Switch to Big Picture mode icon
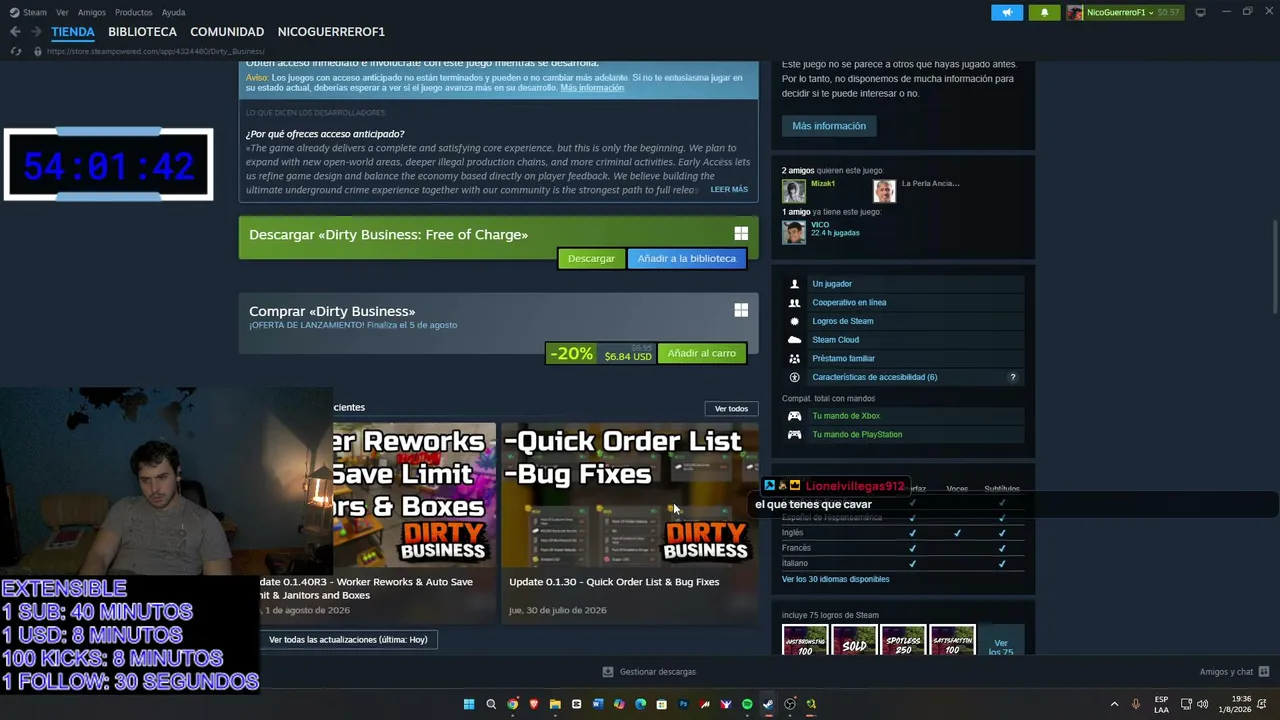The height and width of the screenshot is (720, 1280). [1200, 12]
